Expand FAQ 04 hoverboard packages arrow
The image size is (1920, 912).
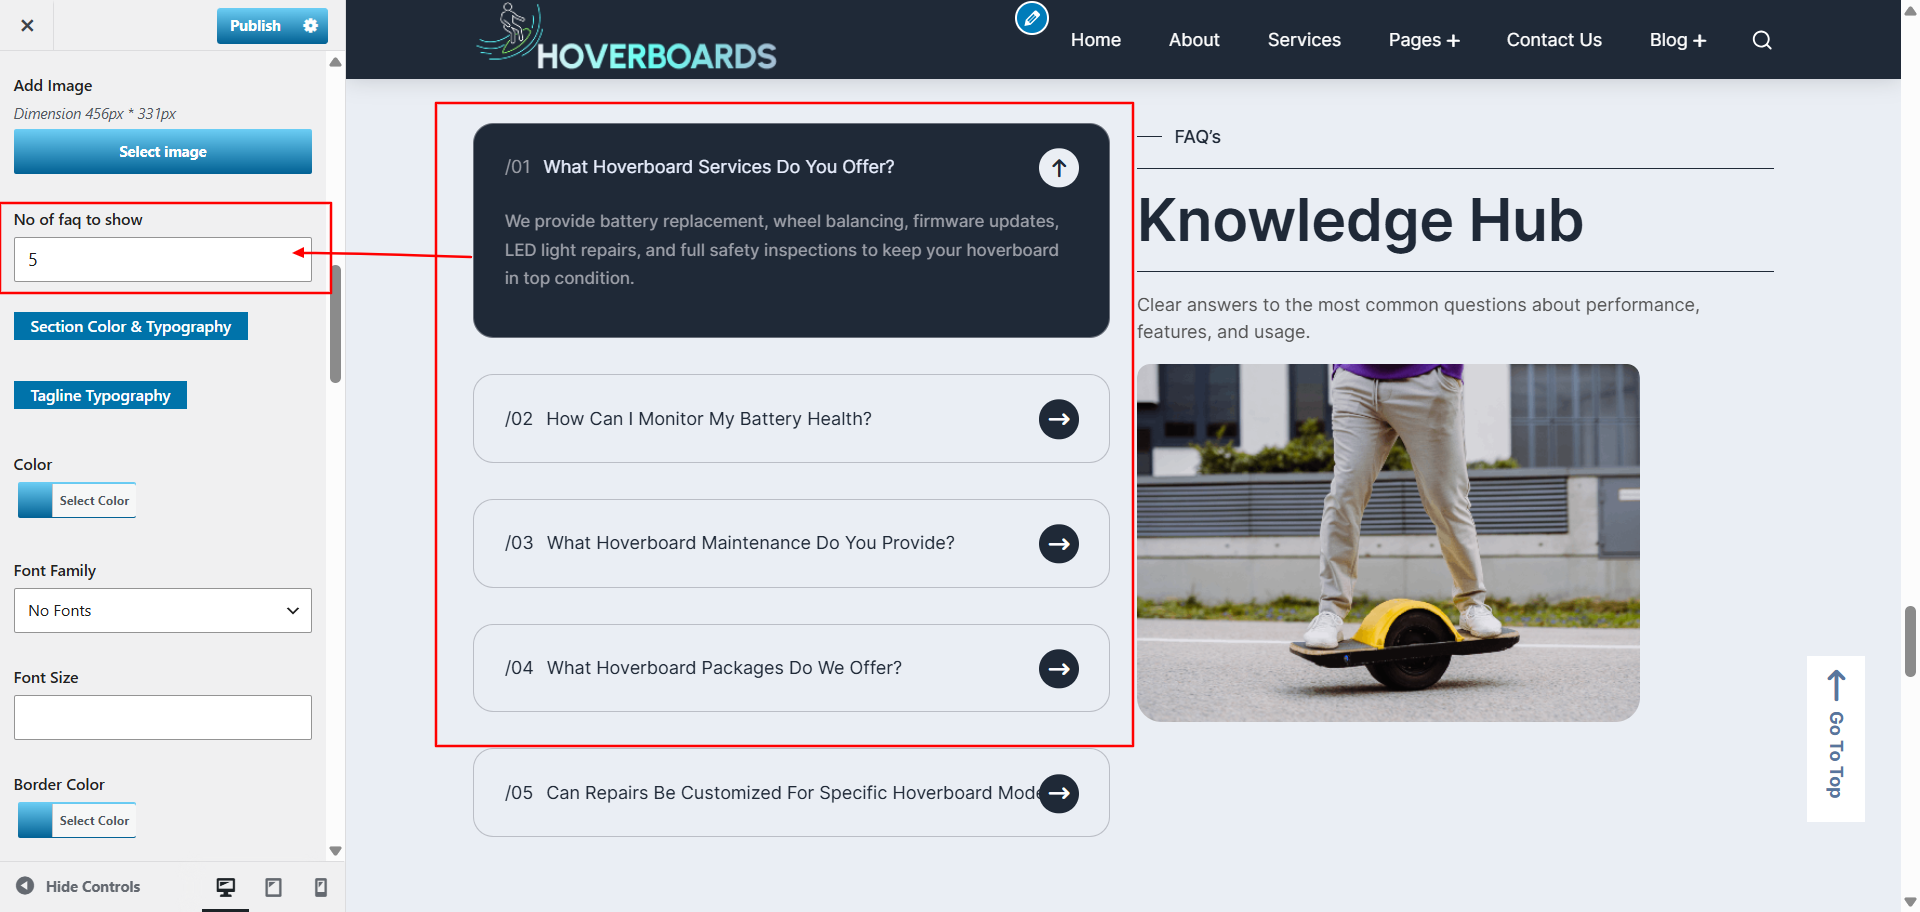click(1058, 669)
